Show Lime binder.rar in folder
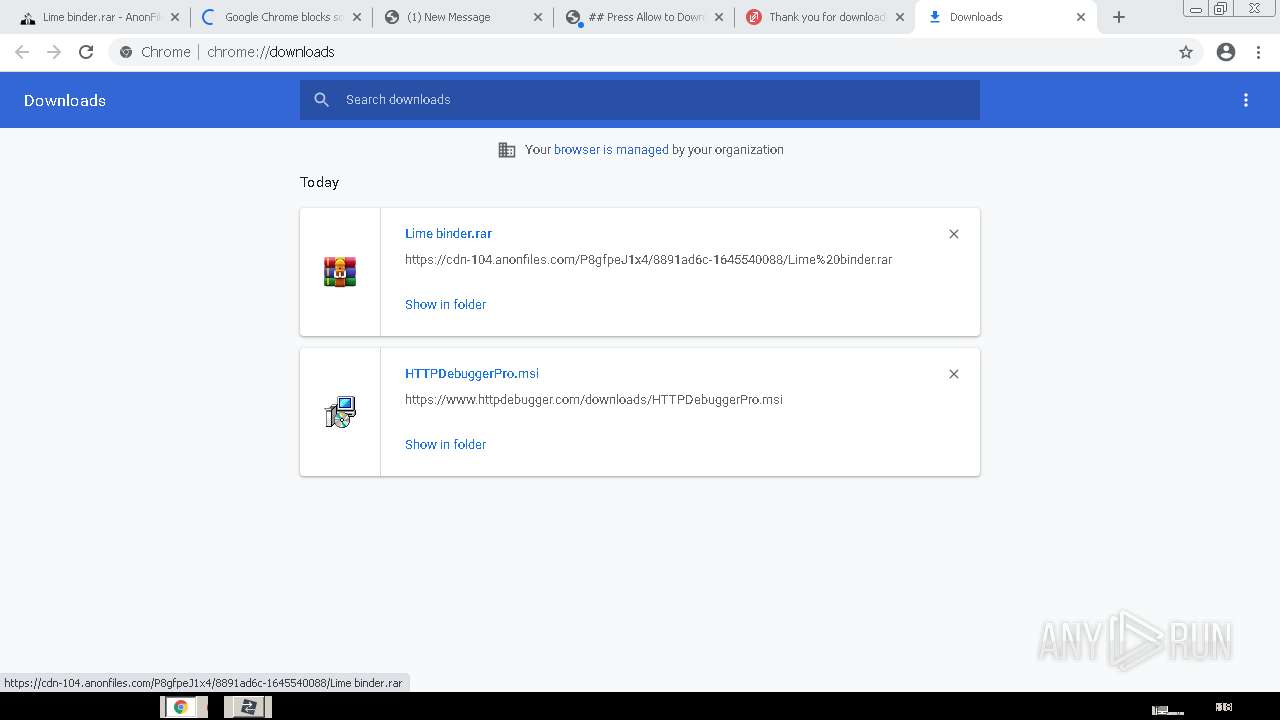Image resolution: width=1280 pixels, height=720 pixels. point(445,305)
